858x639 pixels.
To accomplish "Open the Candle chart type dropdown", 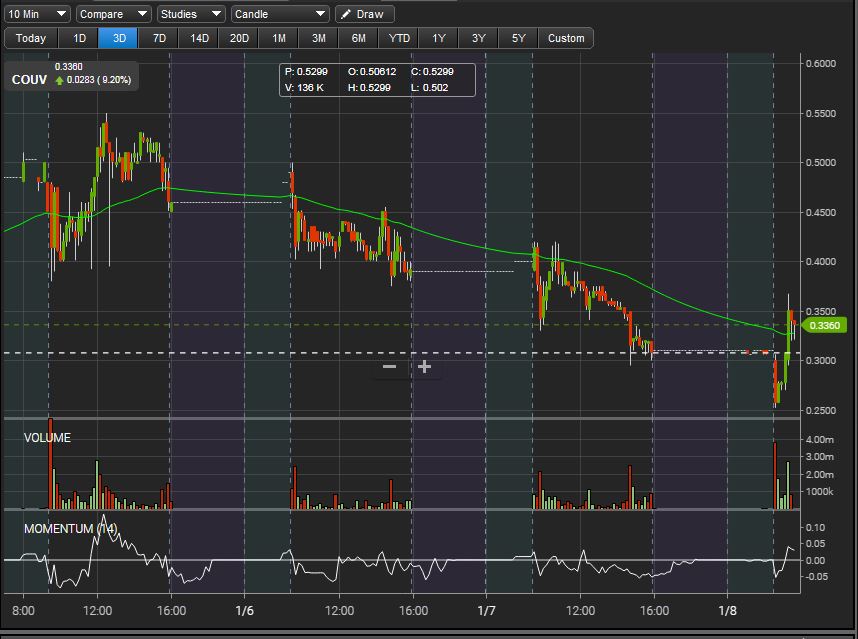I will click(280, 14).
